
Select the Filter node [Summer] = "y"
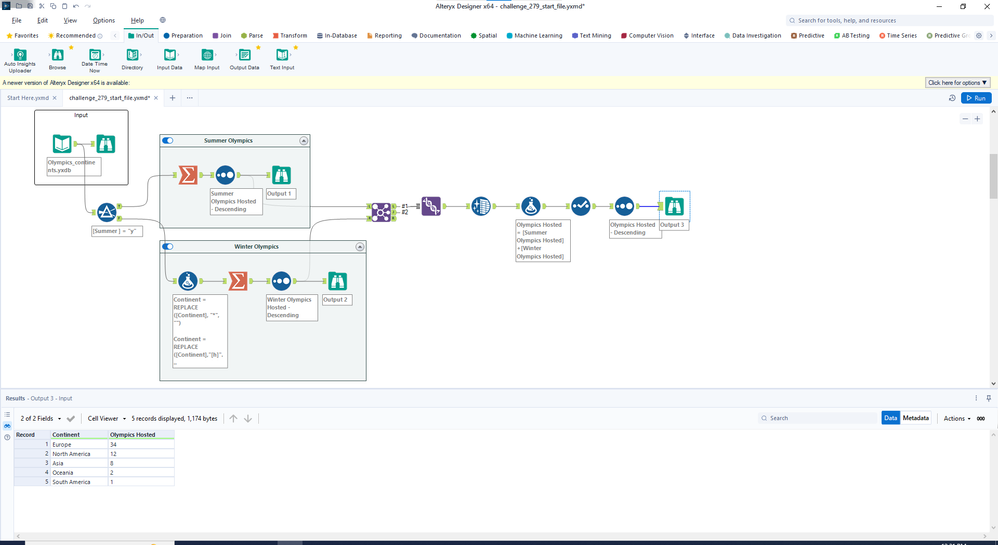click(107, 212)
